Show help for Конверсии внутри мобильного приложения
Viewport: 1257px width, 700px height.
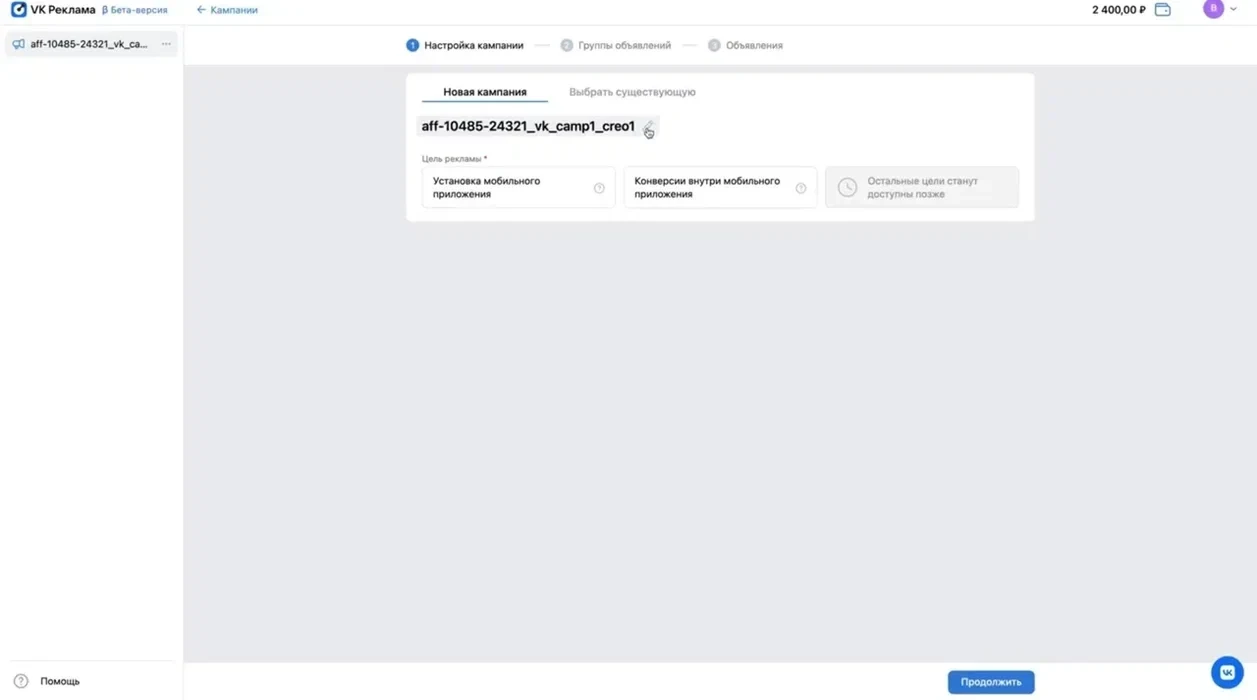801,188
